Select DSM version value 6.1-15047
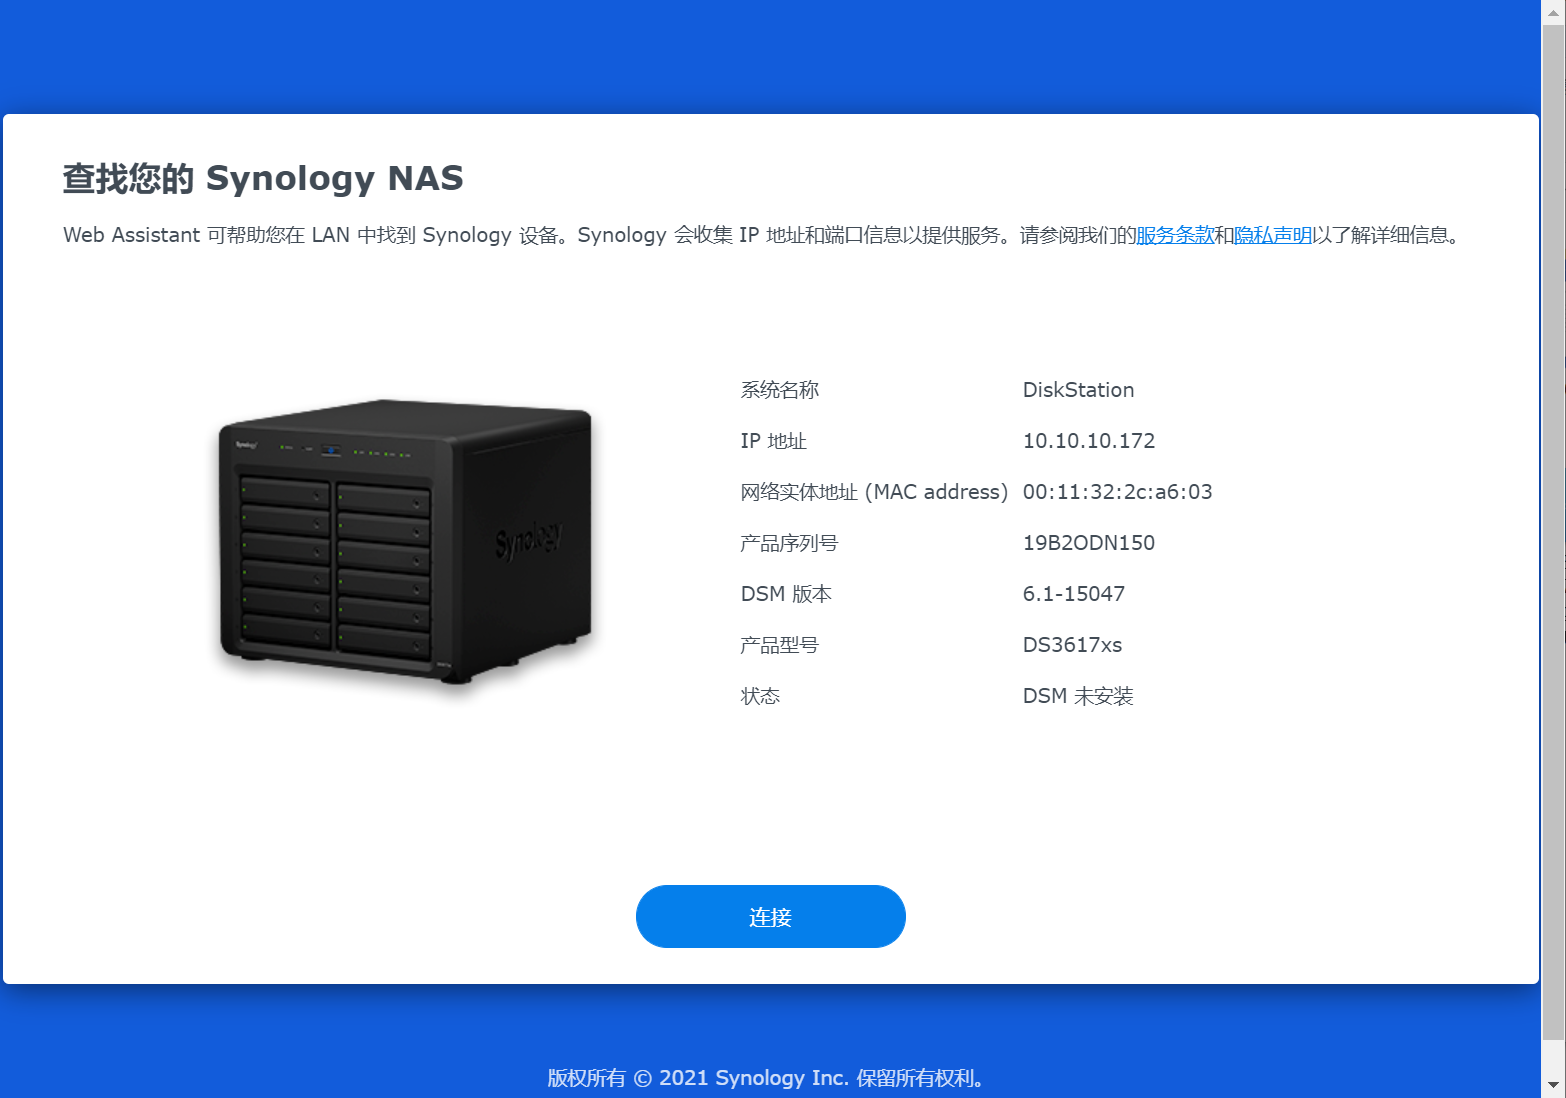 pyautogui.click(x=1073, y=594)
